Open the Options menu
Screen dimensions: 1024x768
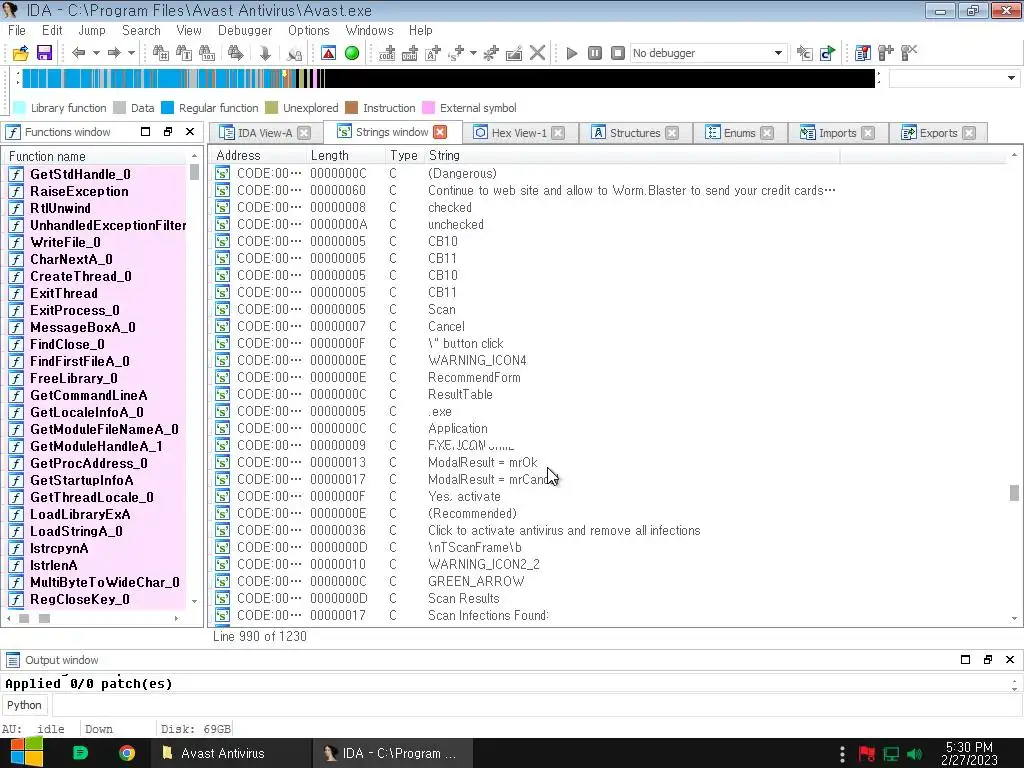[x=309, y=30]
